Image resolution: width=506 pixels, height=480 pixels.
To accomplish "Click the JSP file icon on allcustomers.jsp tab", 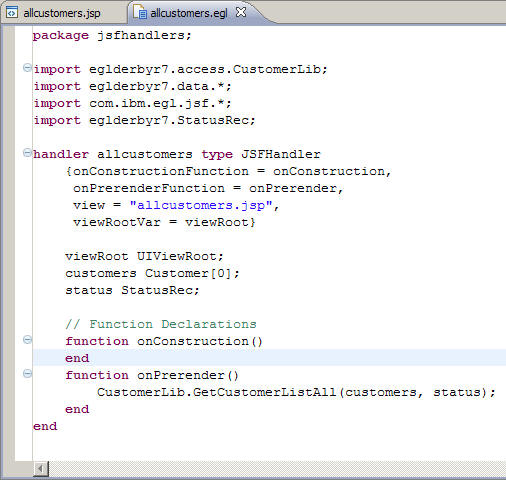I will coord(12,13).
